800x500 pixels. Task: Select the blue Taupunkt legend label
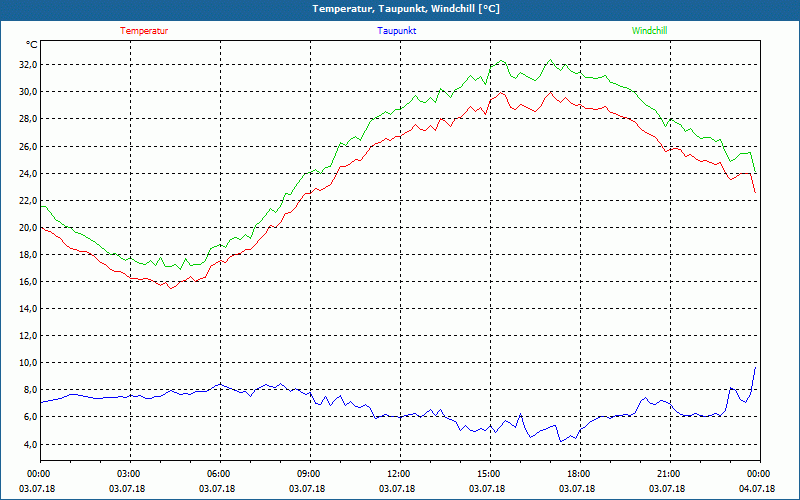coord(396,31)
